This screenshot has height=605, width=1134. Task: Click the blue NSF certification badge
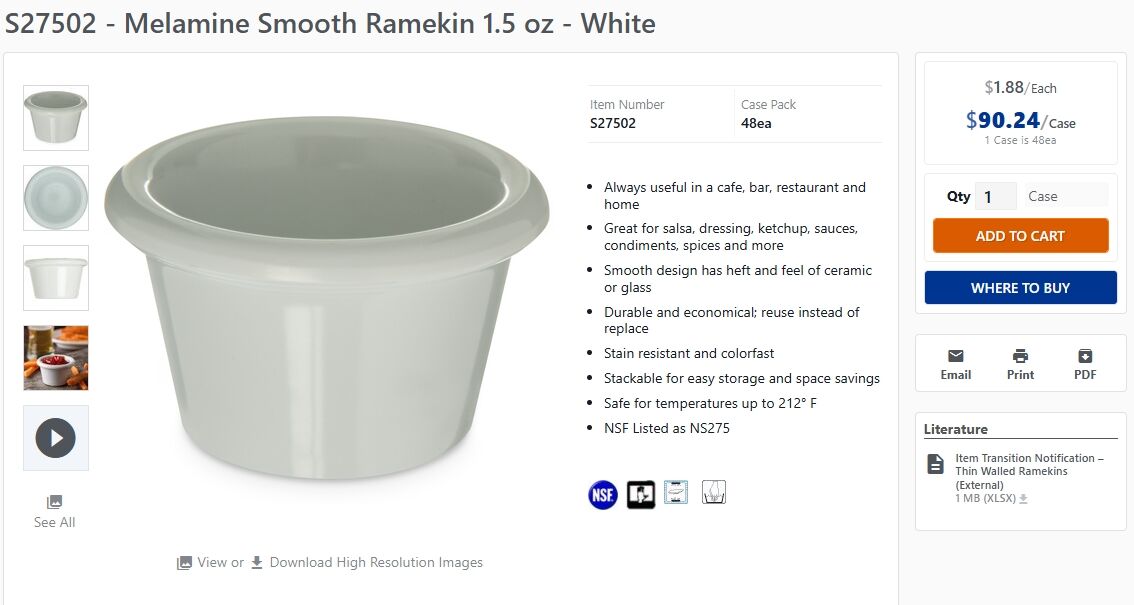coord(603,494)
